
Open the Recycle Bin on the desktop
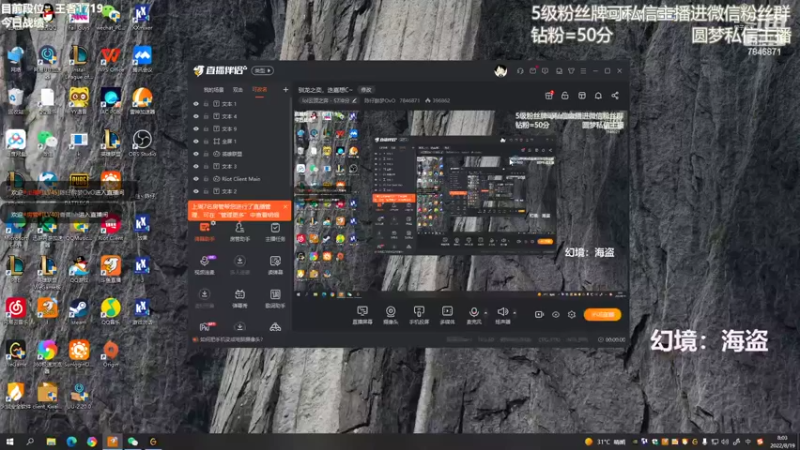[15, 100]
